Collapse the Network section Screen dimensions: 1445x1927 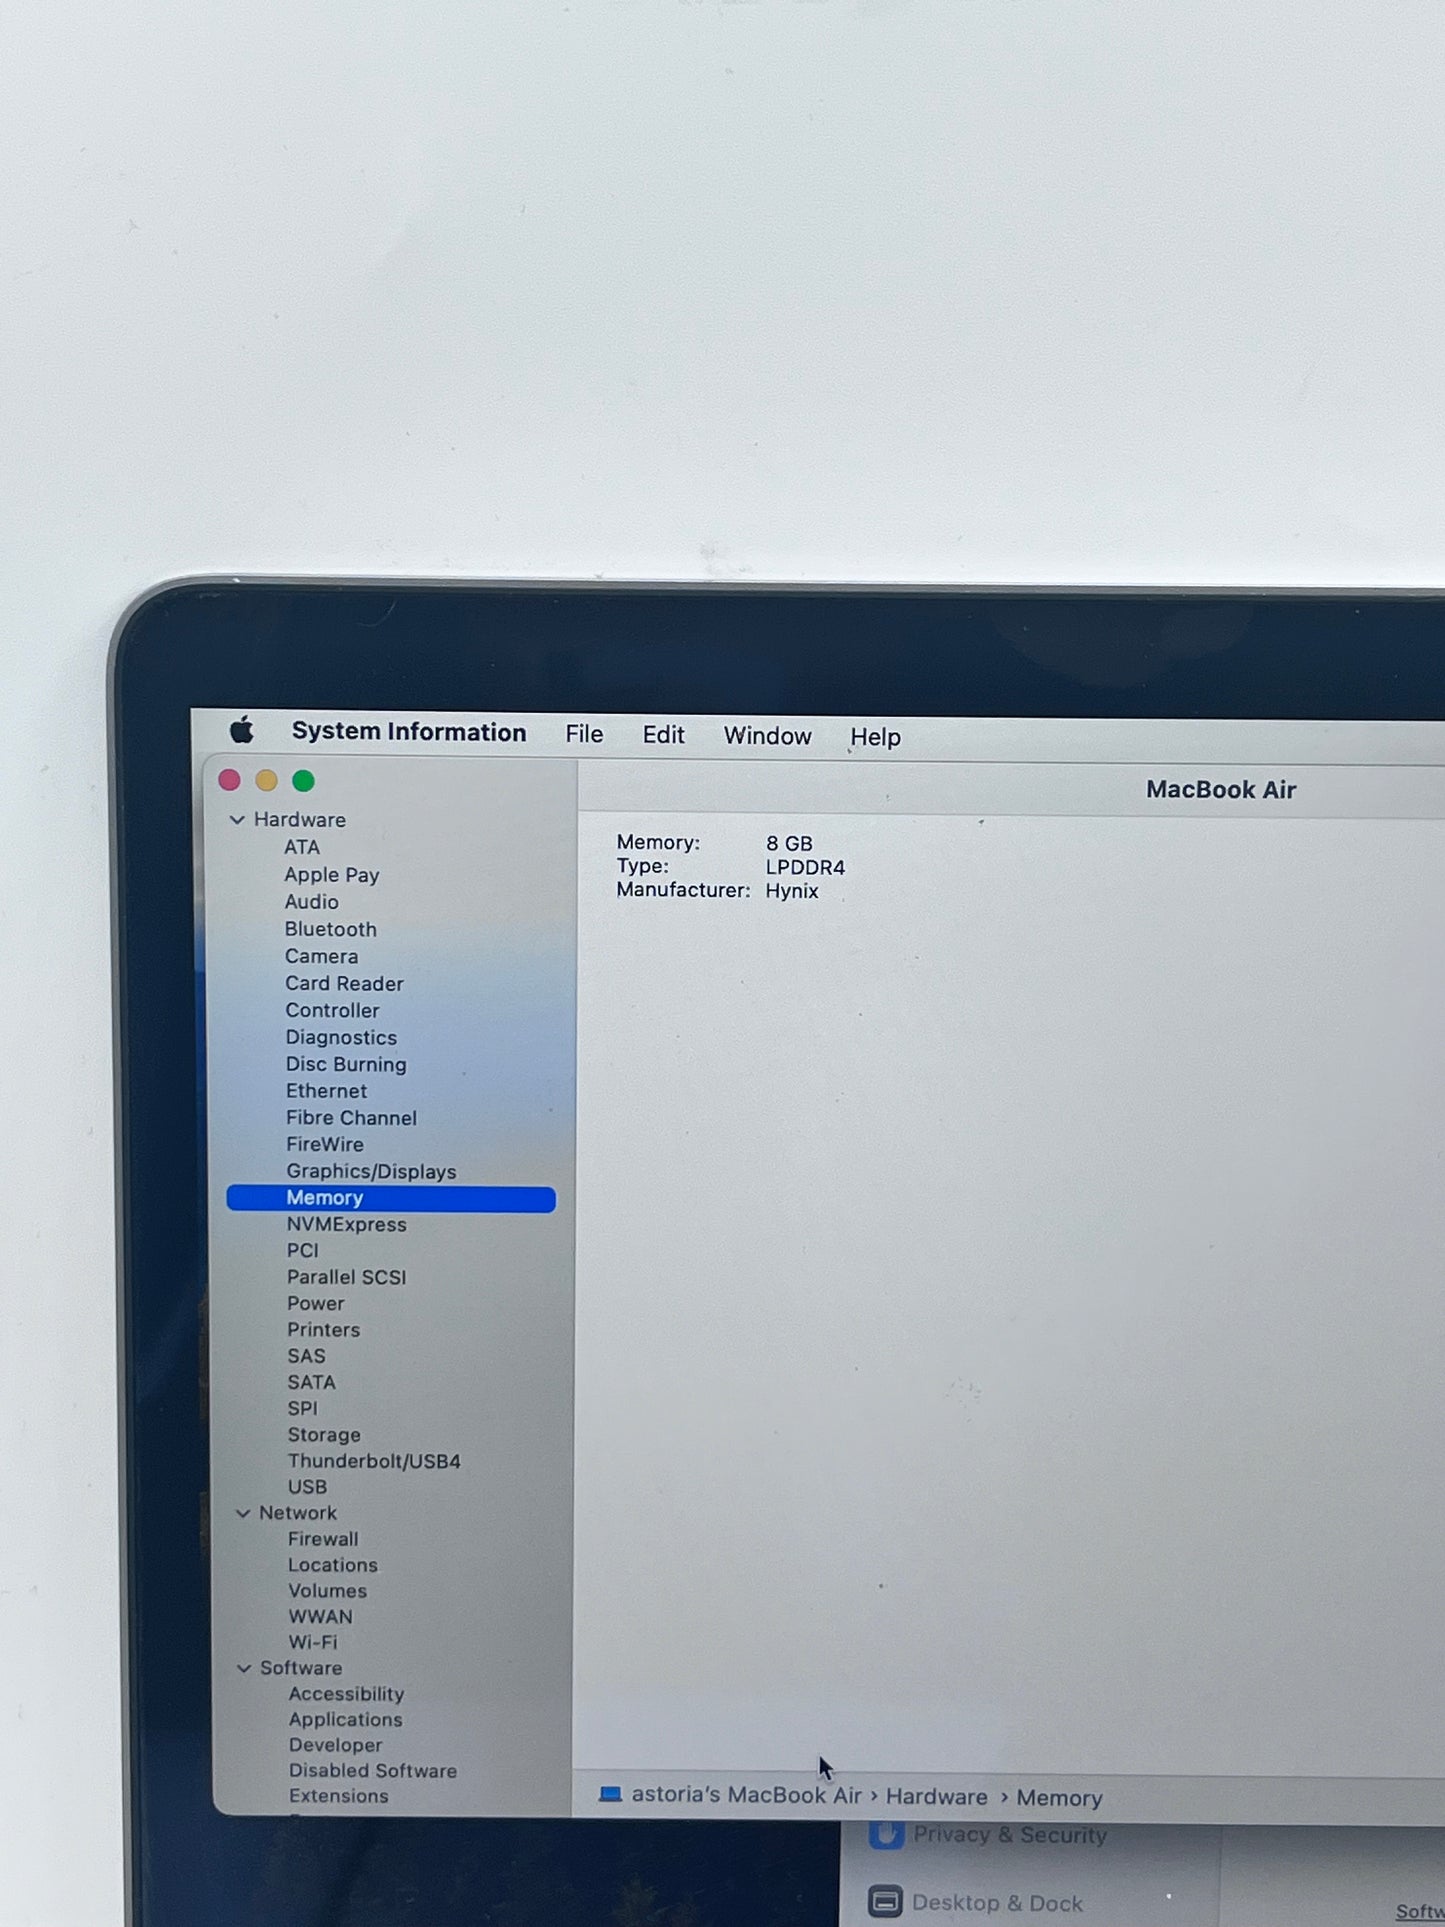[x=242, y=1513]
